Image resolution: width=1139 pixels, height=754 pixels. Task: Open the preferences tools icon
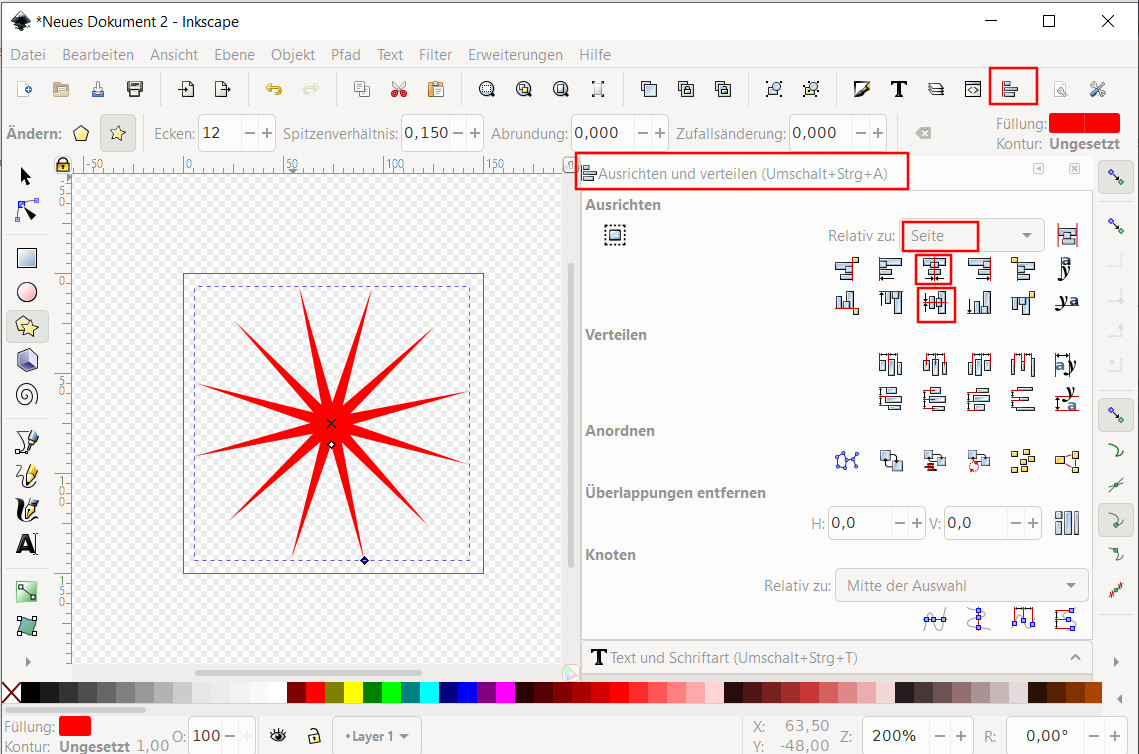(x=1098, y=89)
